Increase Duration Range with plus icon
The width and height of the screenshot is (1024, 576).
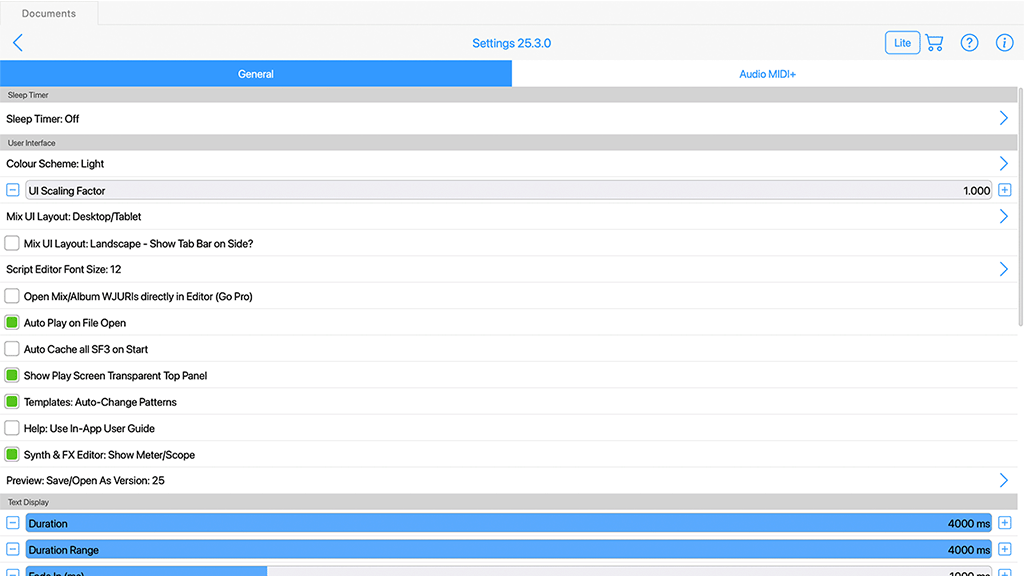coord(1005,549)
